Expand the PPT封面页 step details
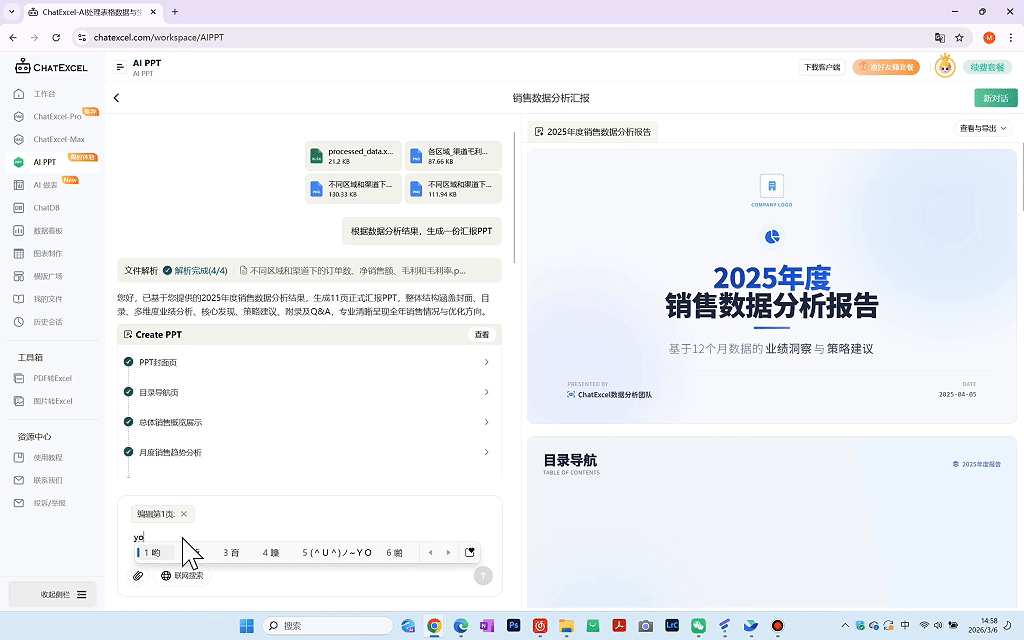1024x640 pixels. (487, 362)
